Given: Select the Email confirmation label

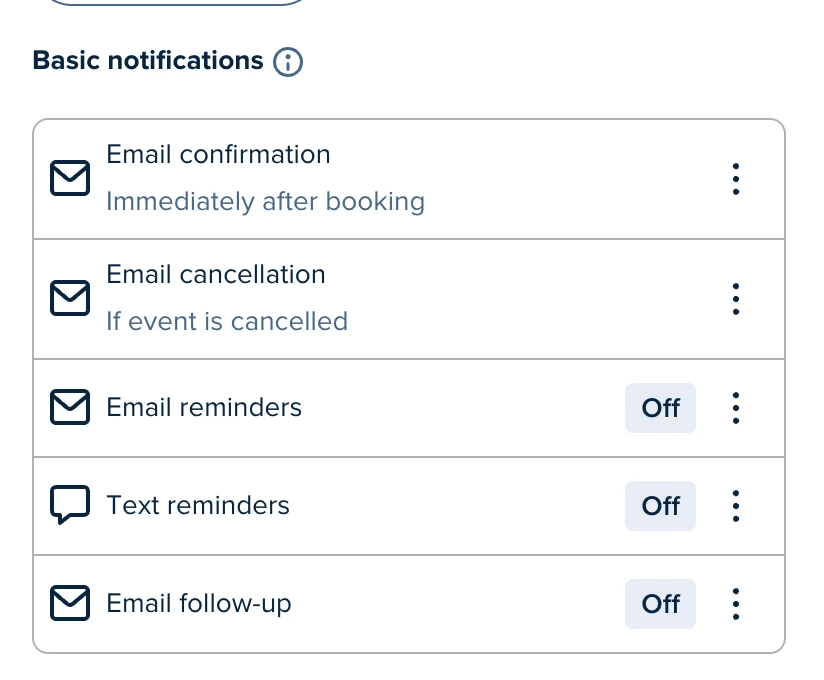Looking at the screenshot, I should [218, 155].
